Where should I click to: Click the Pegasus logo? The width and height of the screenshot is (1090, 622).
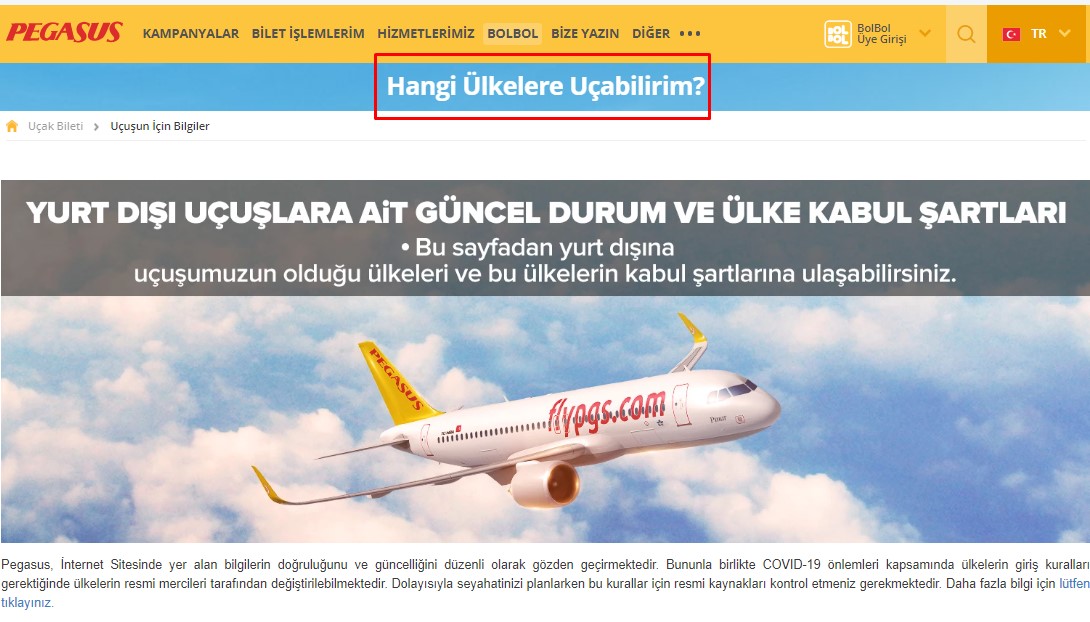64,33
